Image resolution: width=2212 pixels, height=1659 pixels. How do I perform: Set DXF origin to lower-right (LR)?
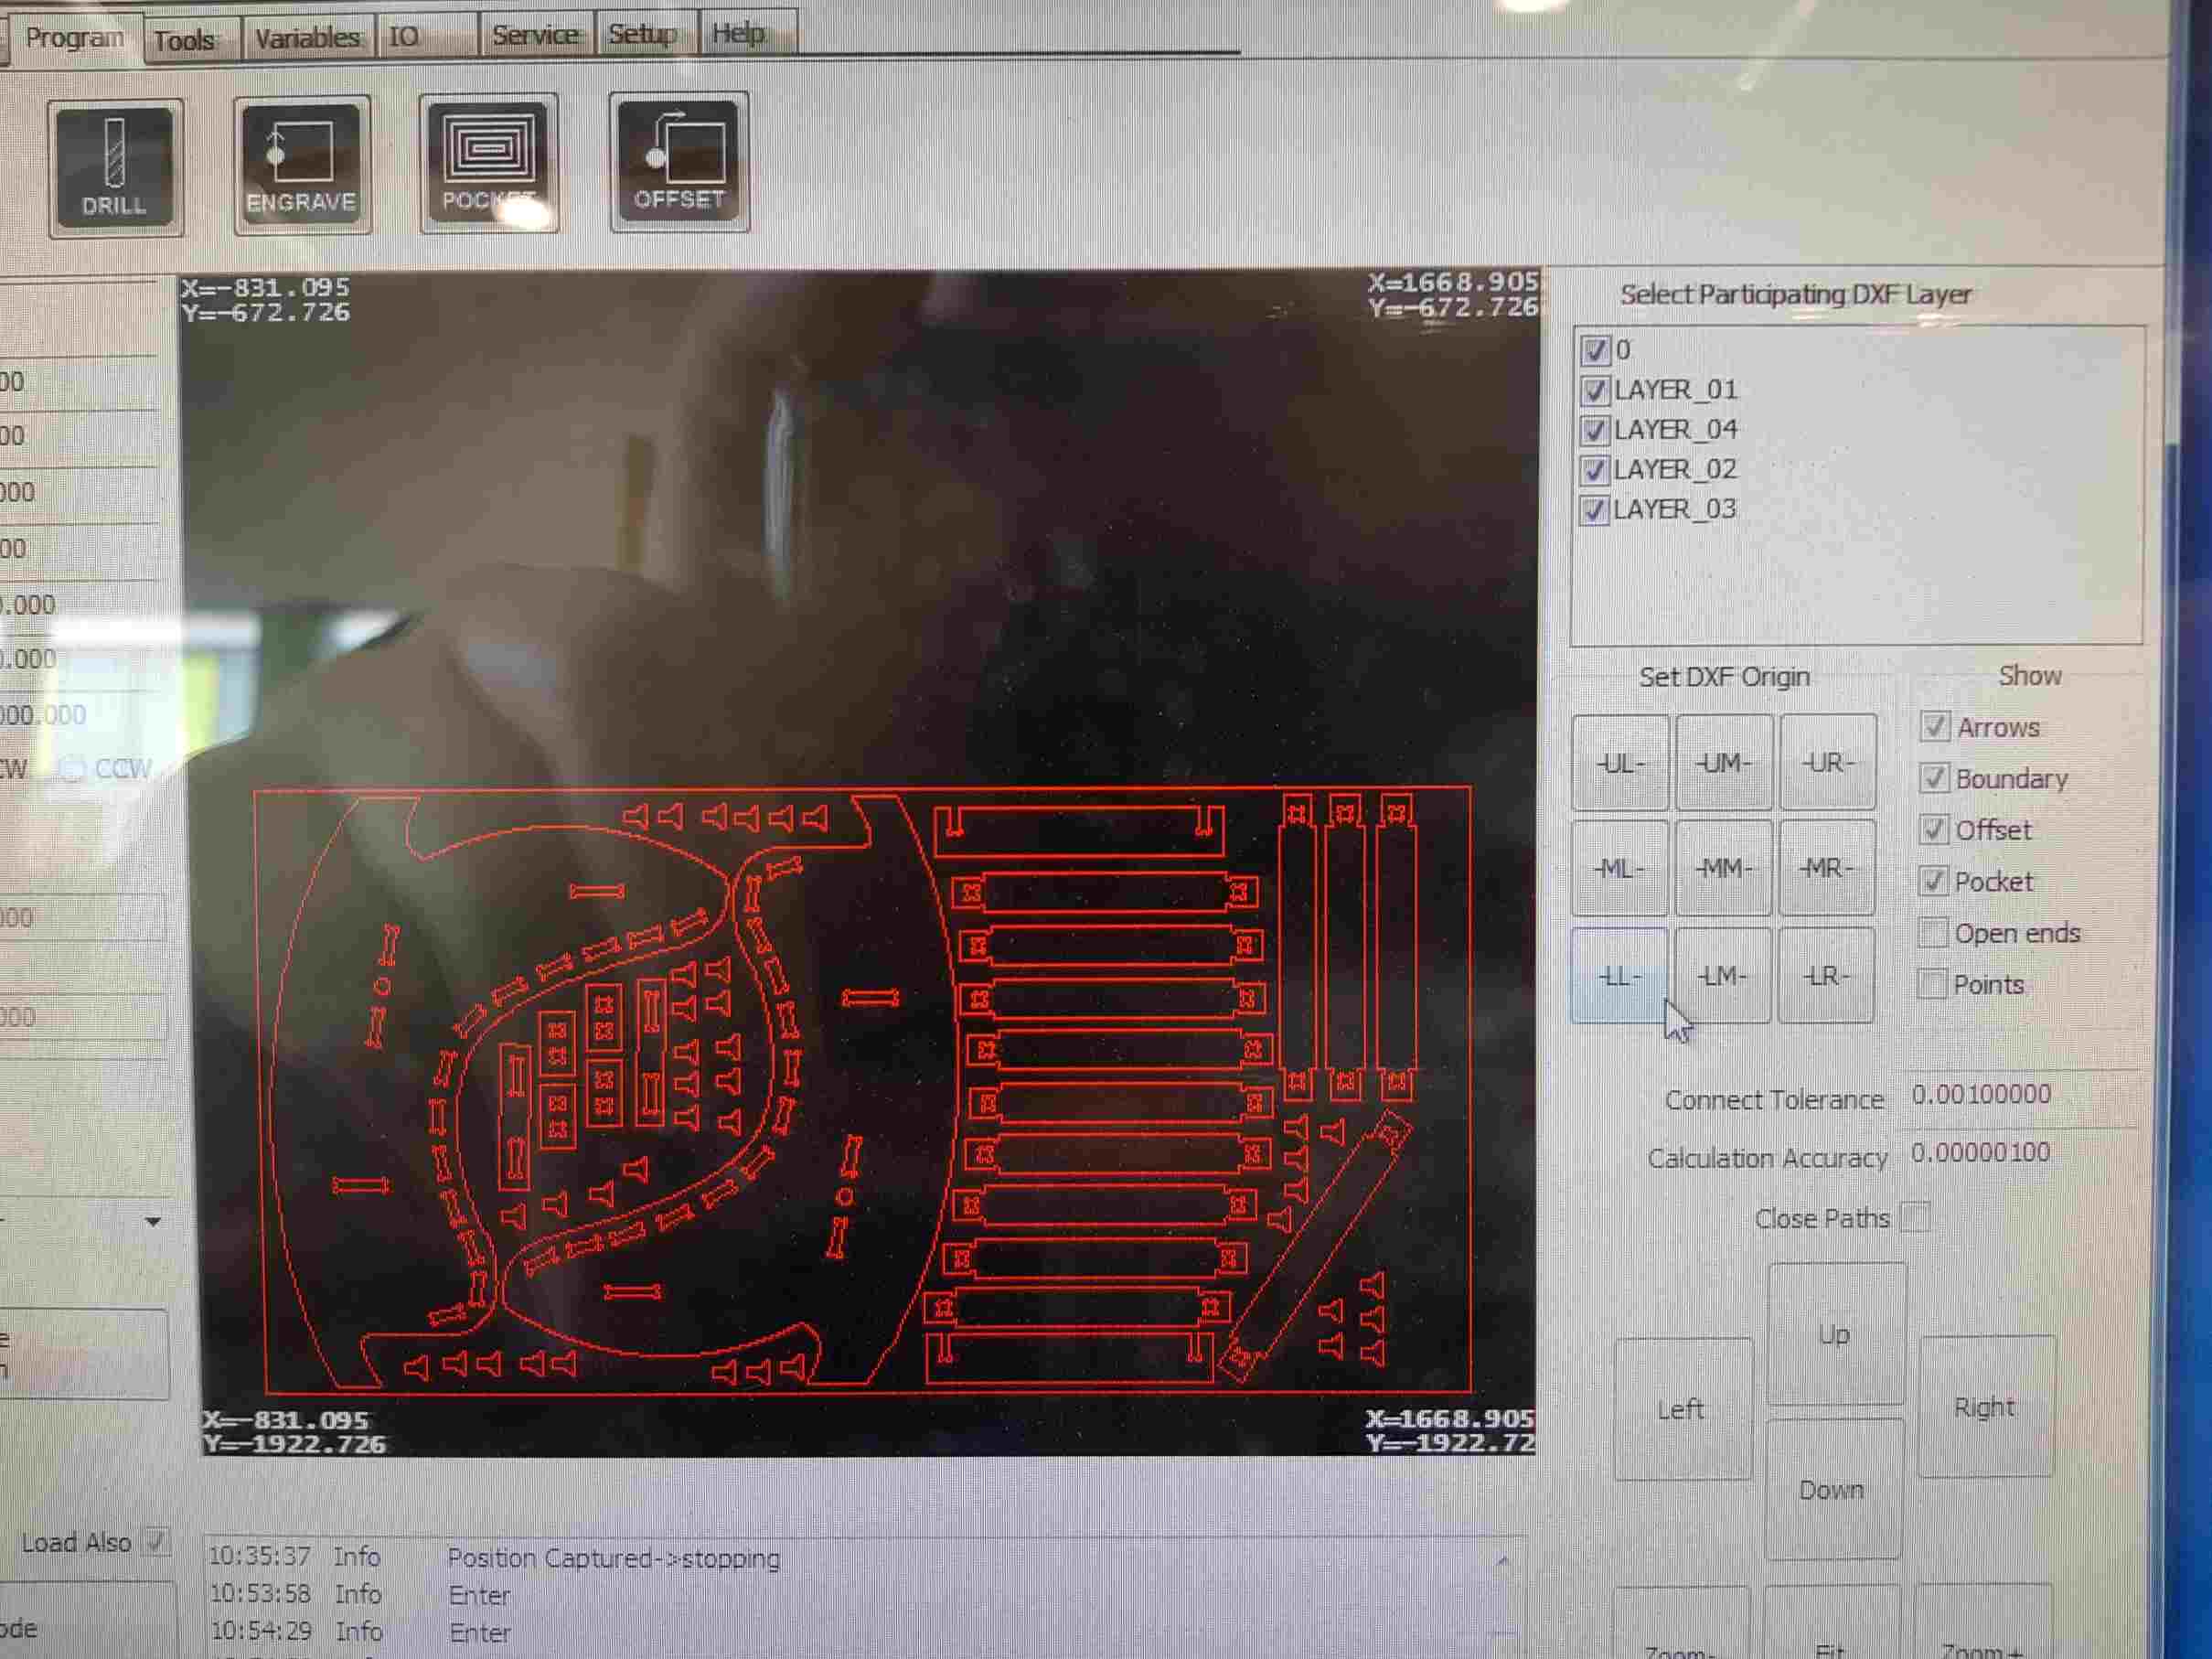click(x=1825, y=976)
